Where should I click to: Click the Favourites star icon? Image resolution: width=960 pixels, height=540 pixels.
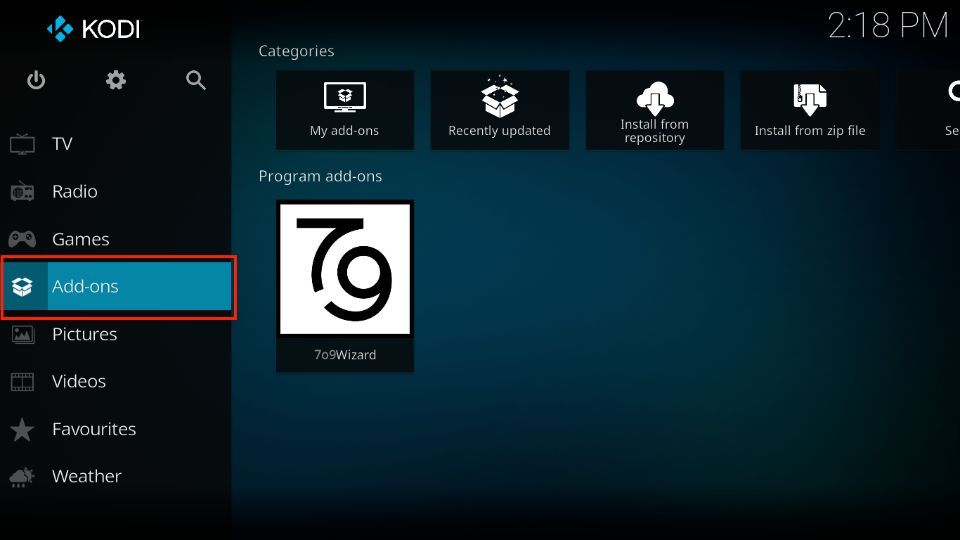22,429
